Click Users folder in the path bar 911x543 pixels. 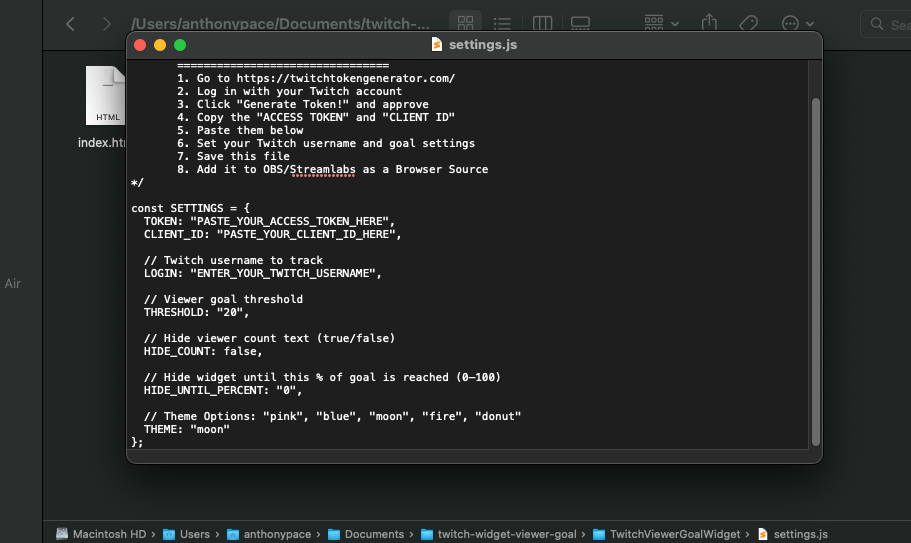coord(186,534)
